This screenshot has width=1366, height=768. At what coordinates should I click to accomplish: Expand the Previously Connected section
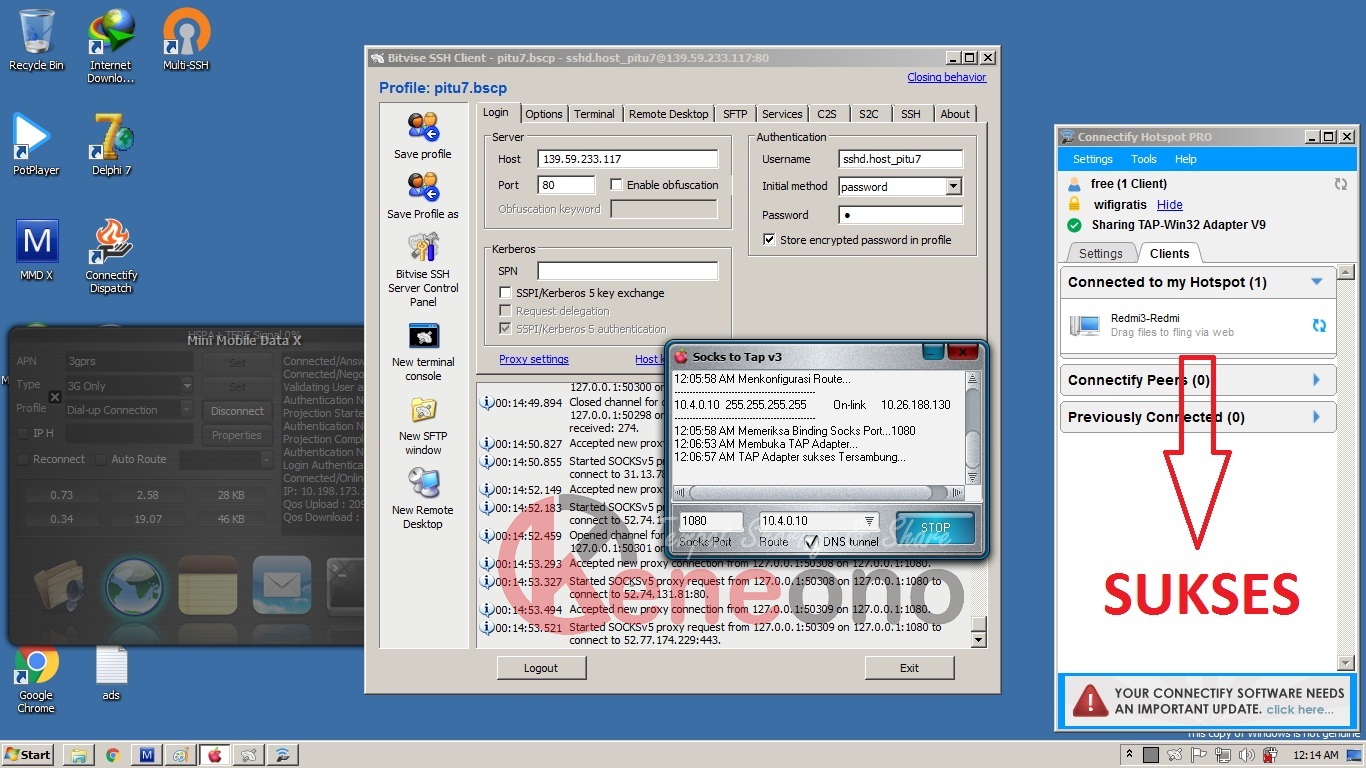[x=1317, y=417]
